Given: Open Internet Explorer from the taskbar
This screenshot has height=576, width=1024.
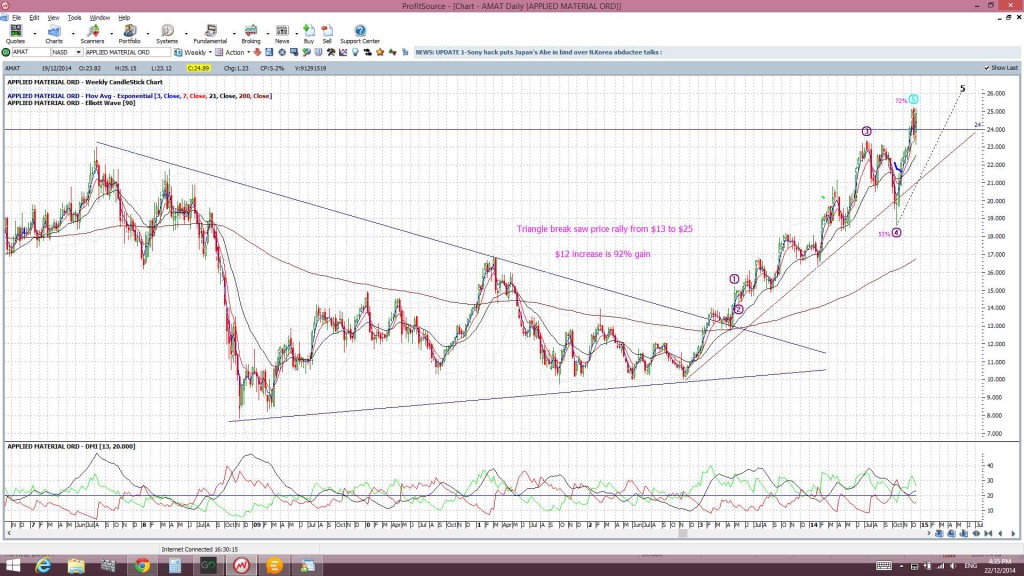Looking at the screenshot, I should point(43,566).
